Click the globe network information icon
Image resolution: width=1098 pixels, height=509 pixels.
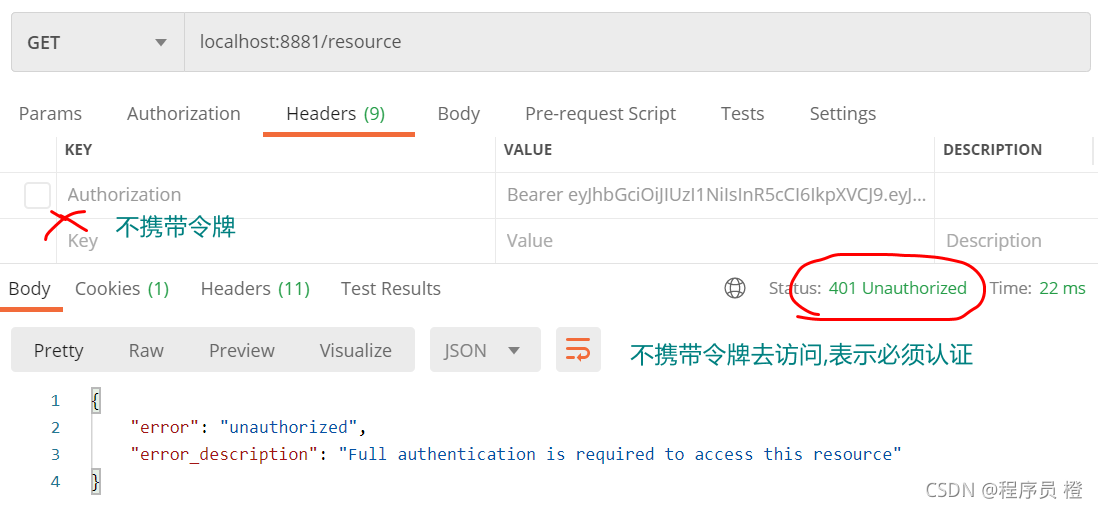(x=735, y=288)
